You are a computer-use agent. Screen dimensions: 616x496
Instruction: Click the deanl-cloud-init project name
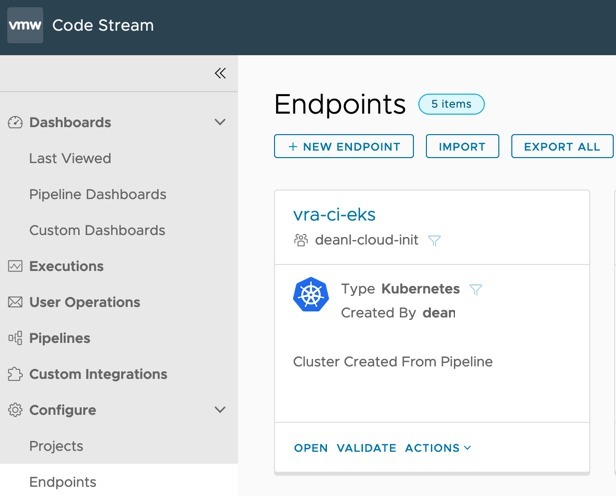click(367, 240)
